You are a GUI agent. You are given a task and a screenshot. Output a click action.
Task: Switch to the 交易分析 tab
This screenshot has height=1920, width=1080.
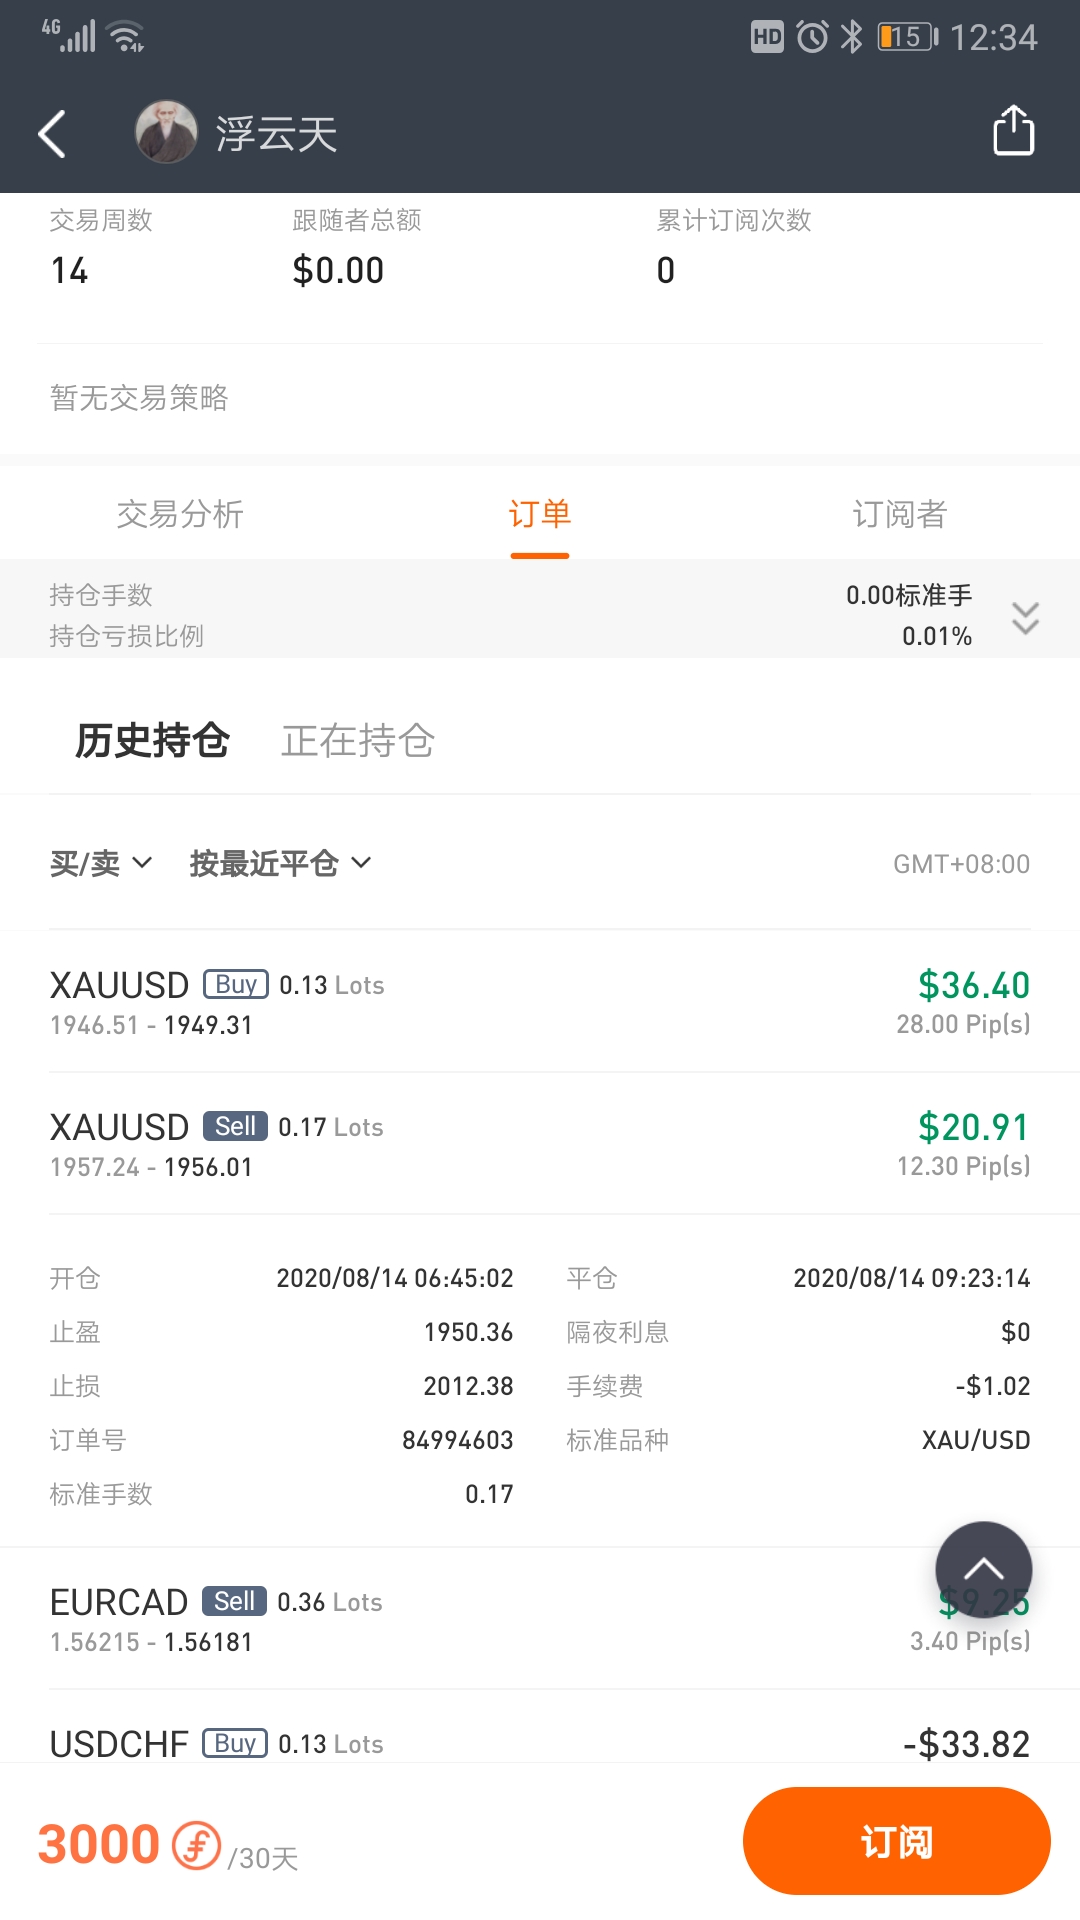click(x=180, y=514)
